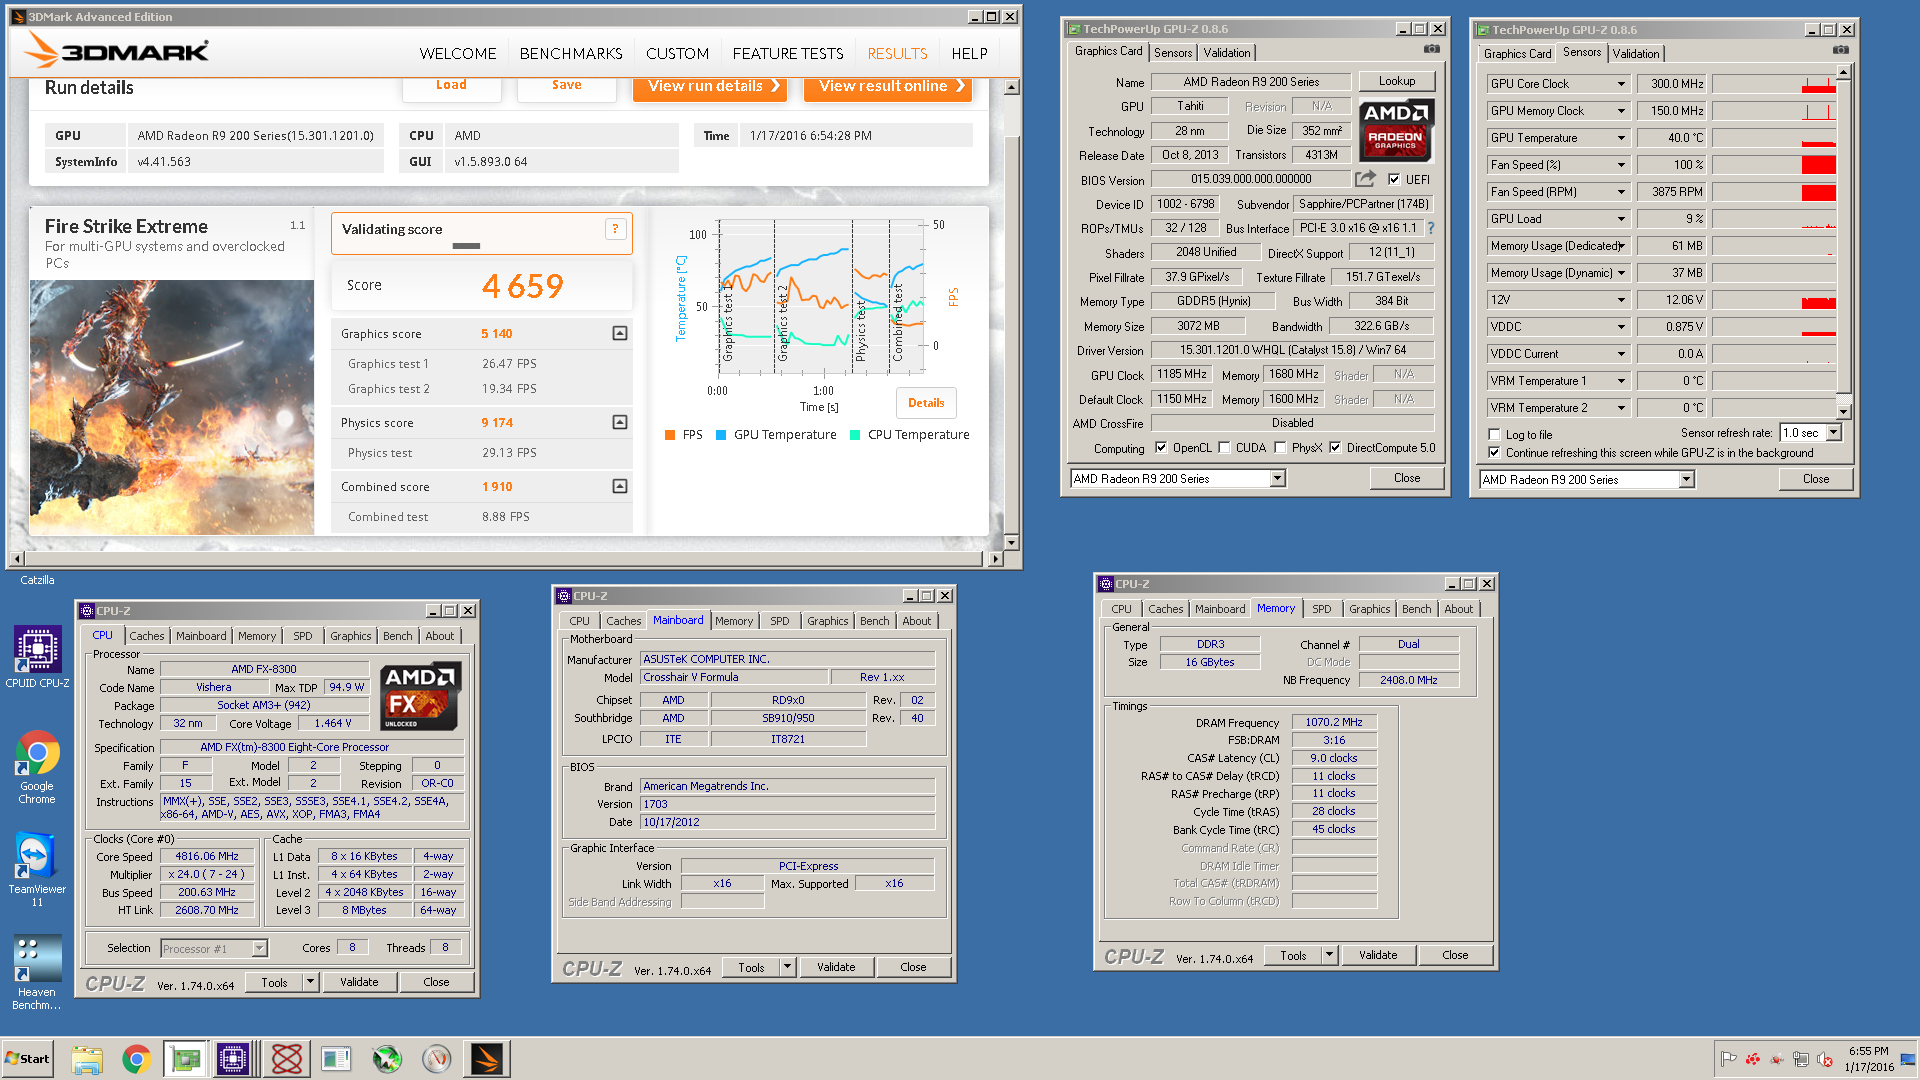Toggle Continue refreshing in background checkbox
This screenshot has width=1920, height=1080.
[x=1494, y=453]
